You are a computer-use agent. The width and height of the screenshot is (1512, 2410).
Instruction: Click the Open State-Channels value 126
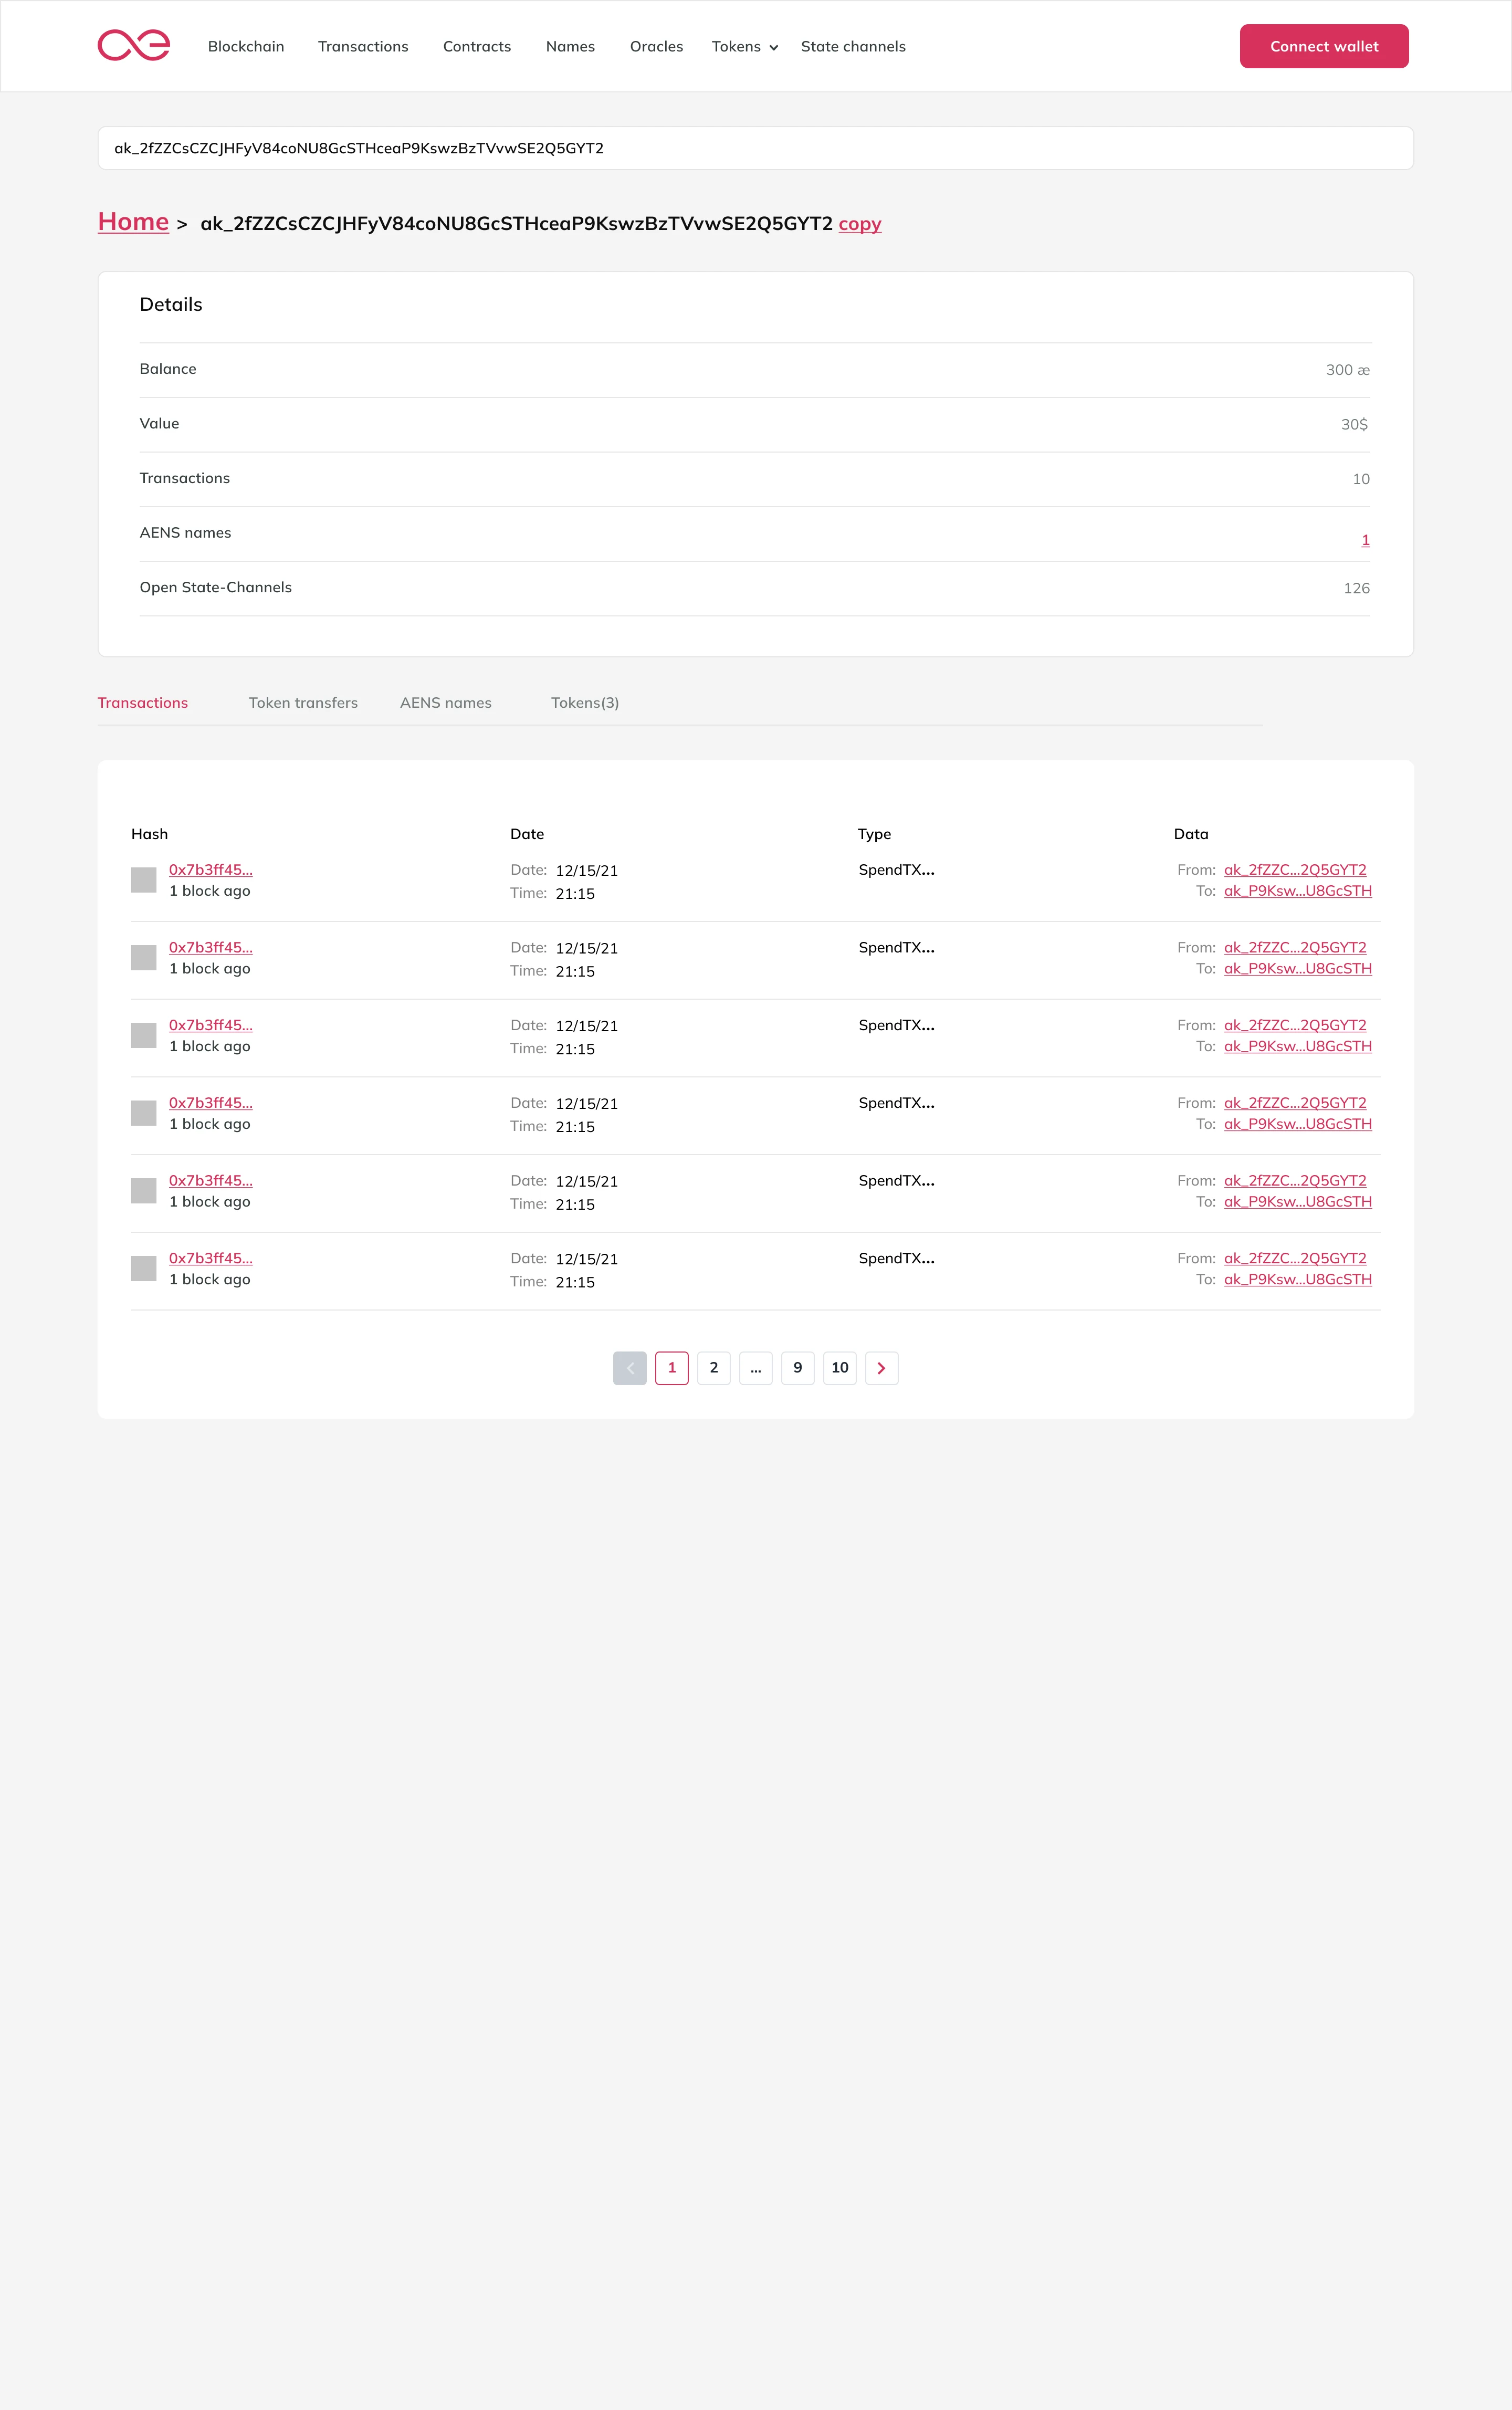point(1357,588)
